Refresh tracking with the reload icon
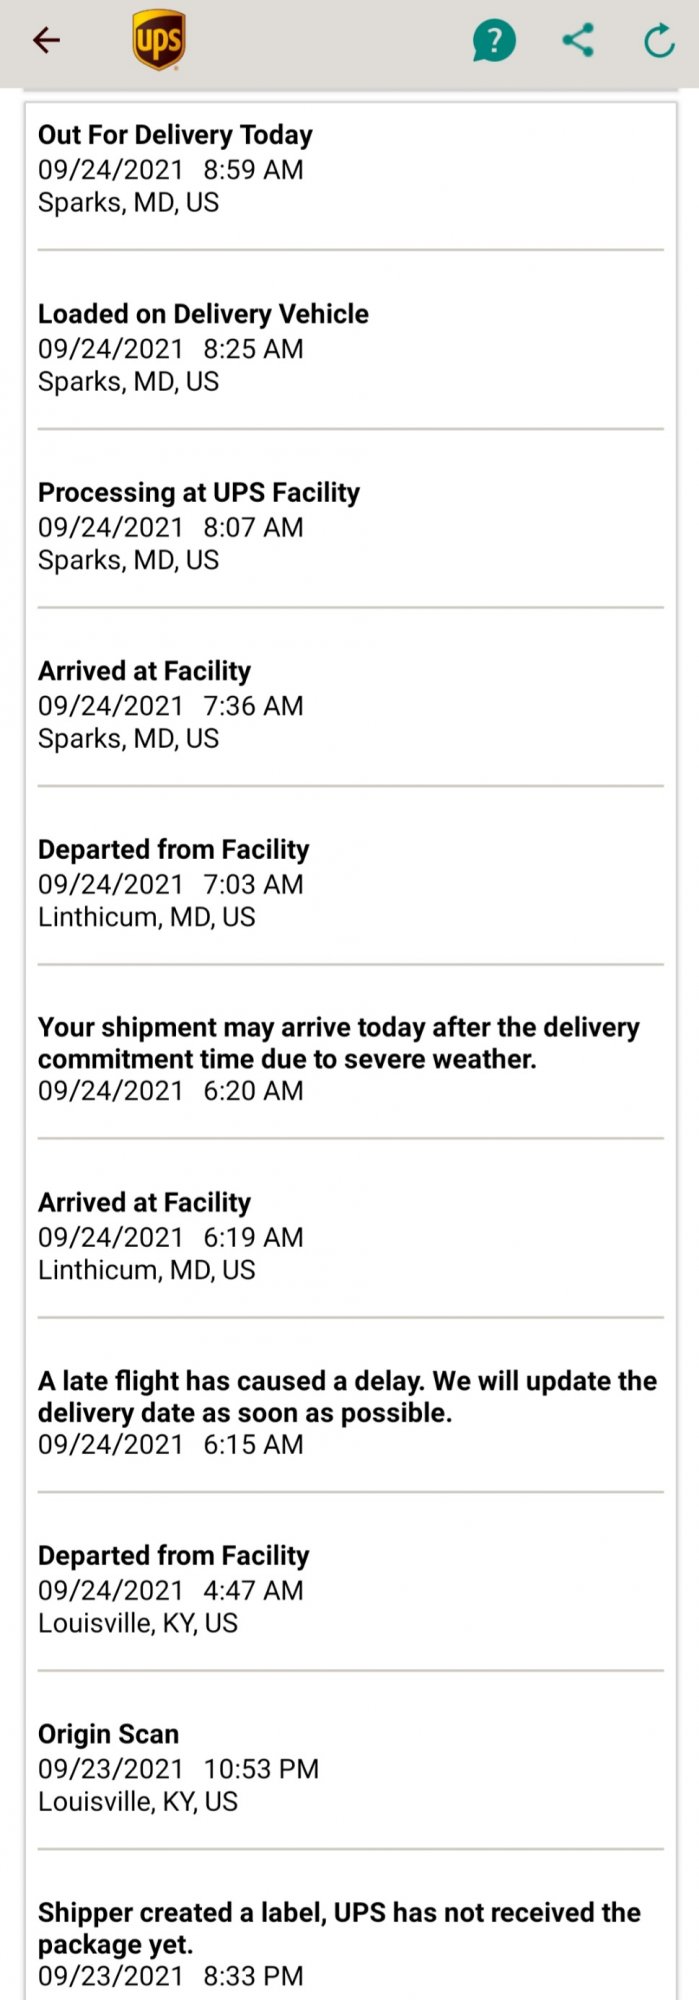699x2000 pixels. click(x=658, y=40)
